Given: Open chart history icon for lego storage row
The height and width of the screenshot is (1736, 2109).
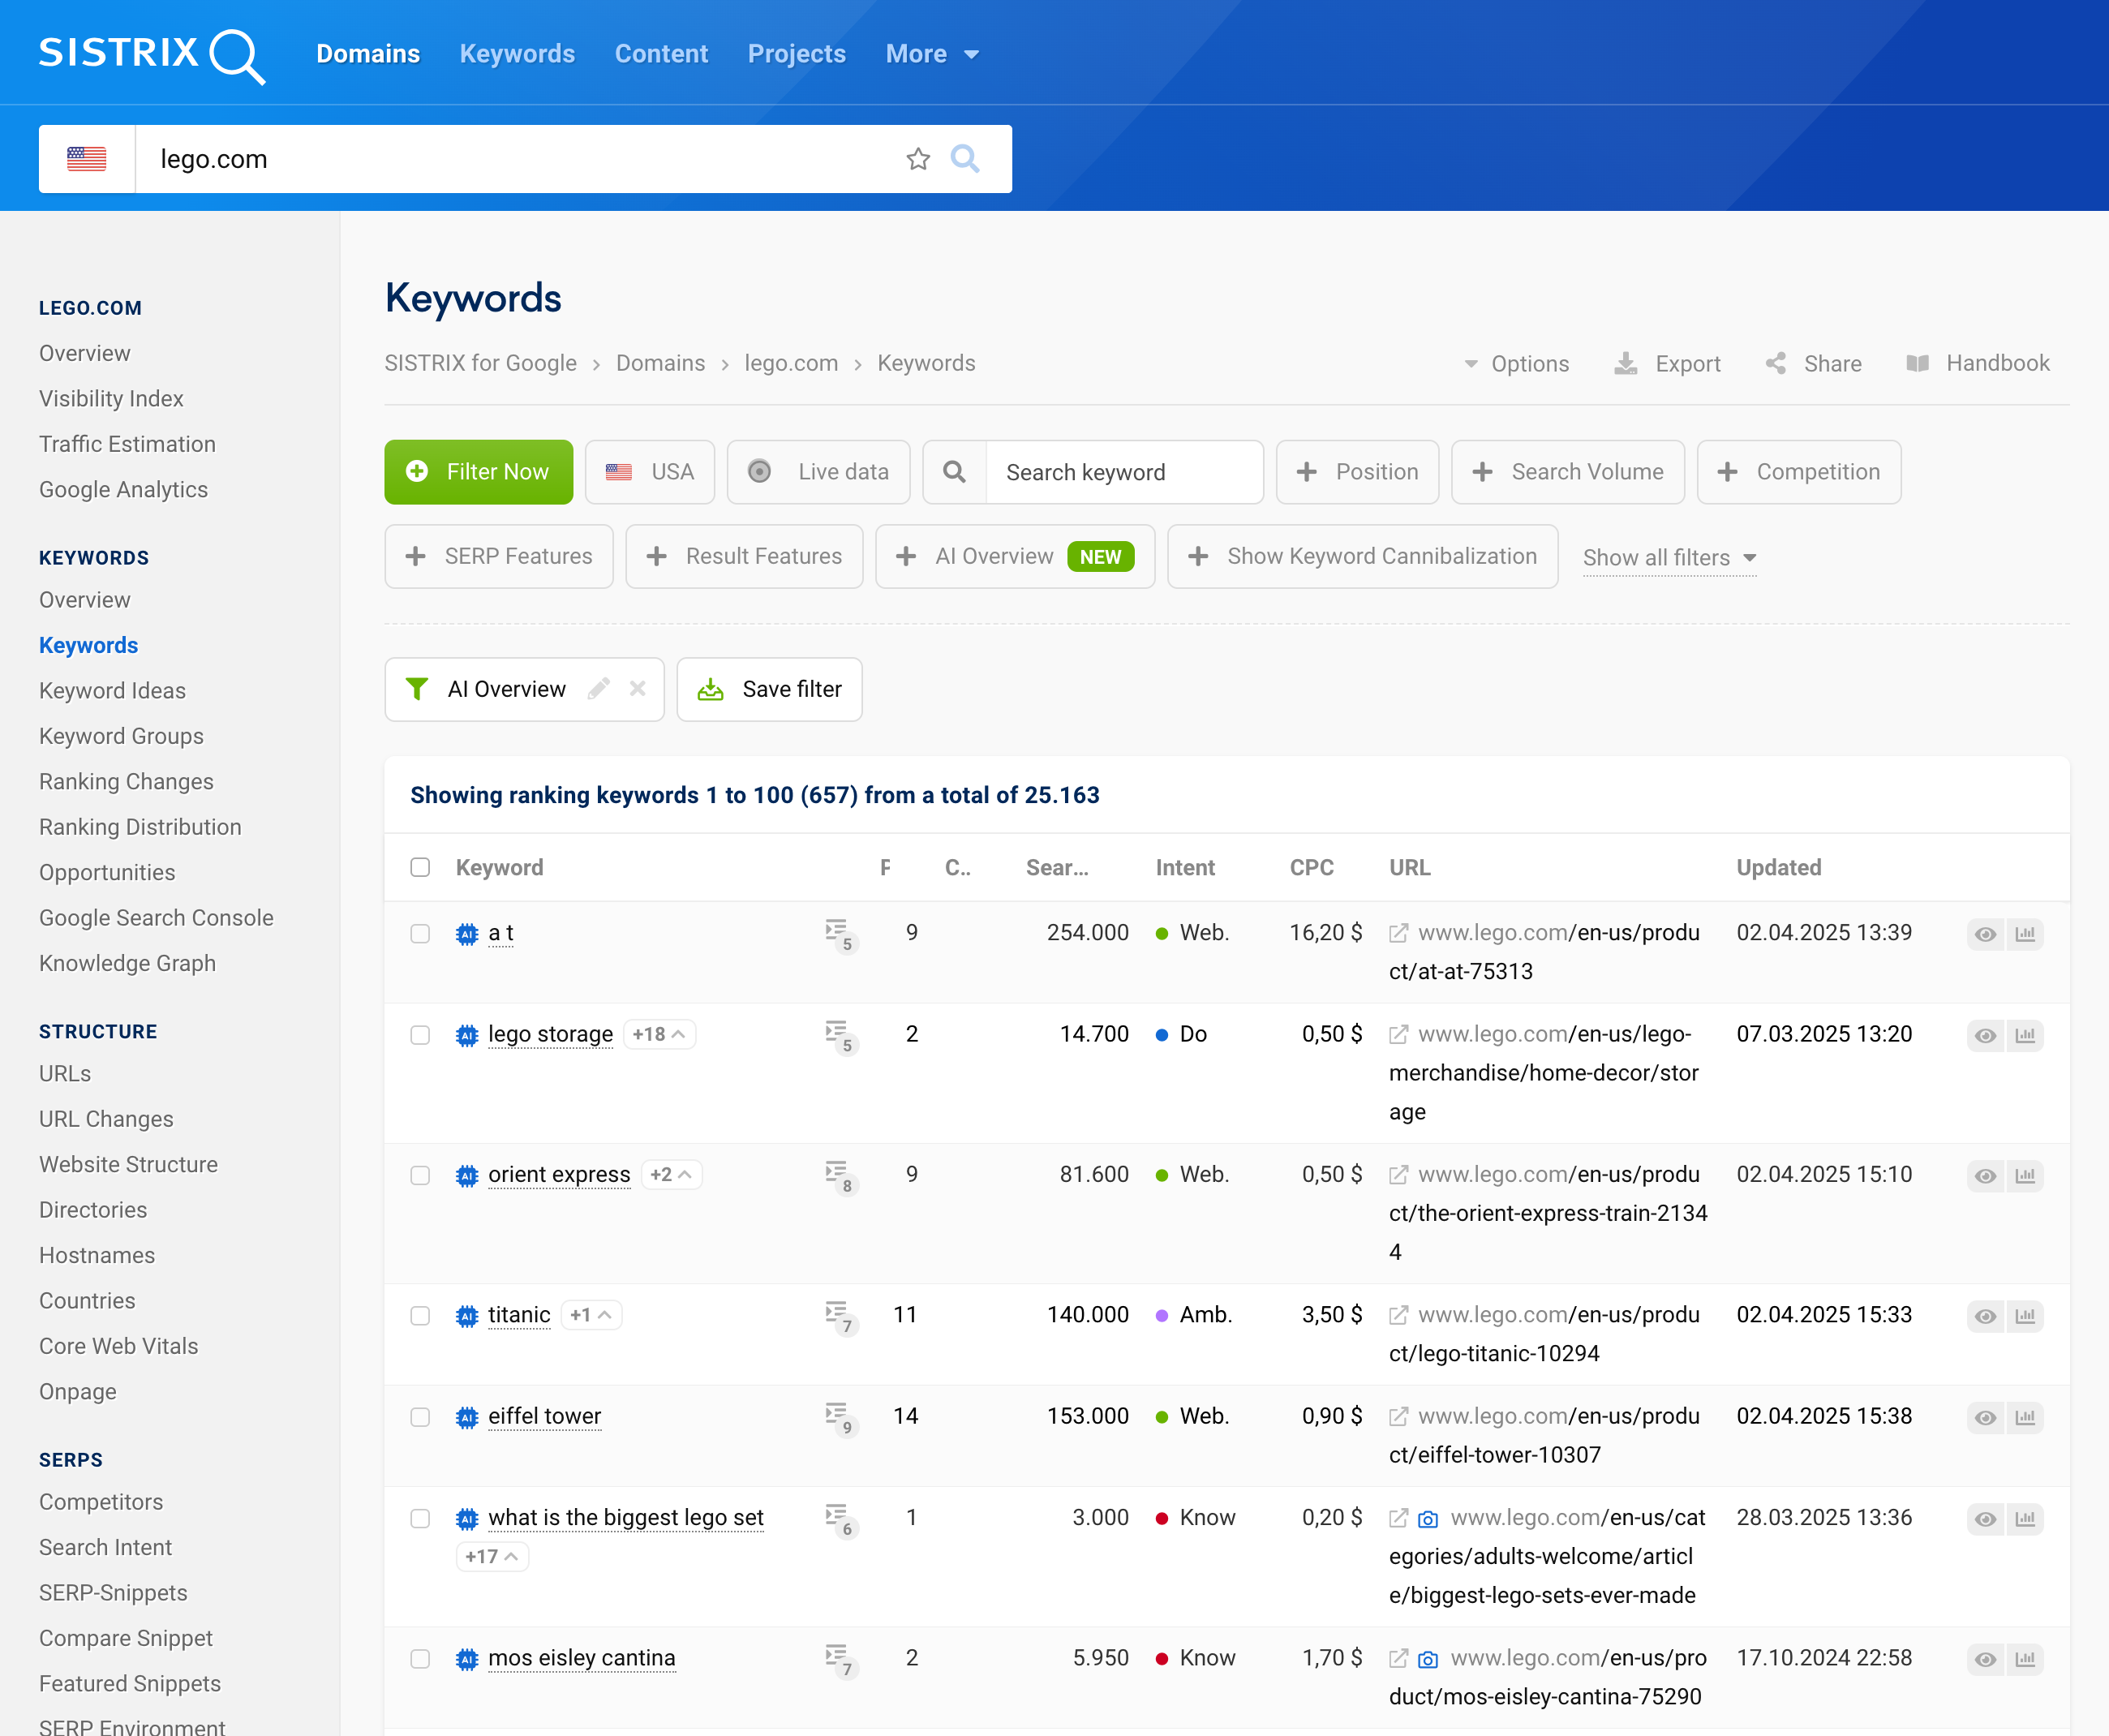Looking at the screenshot, I should 2025,1035.
